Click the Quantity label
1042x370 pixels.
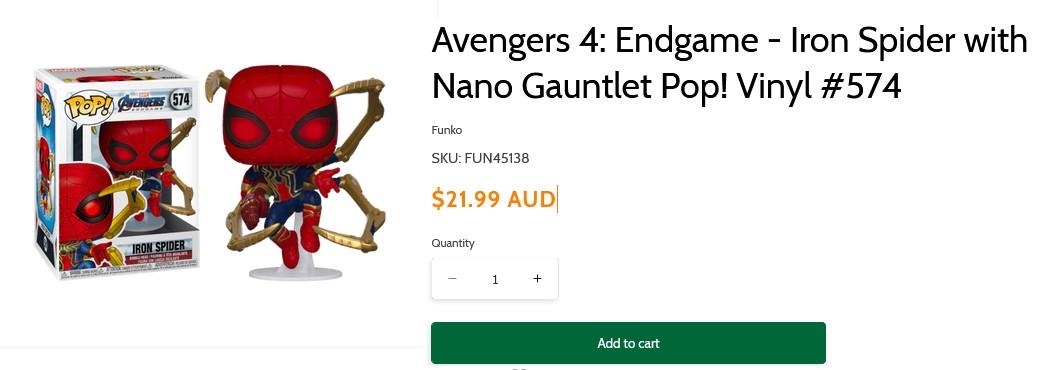point(453,243)
